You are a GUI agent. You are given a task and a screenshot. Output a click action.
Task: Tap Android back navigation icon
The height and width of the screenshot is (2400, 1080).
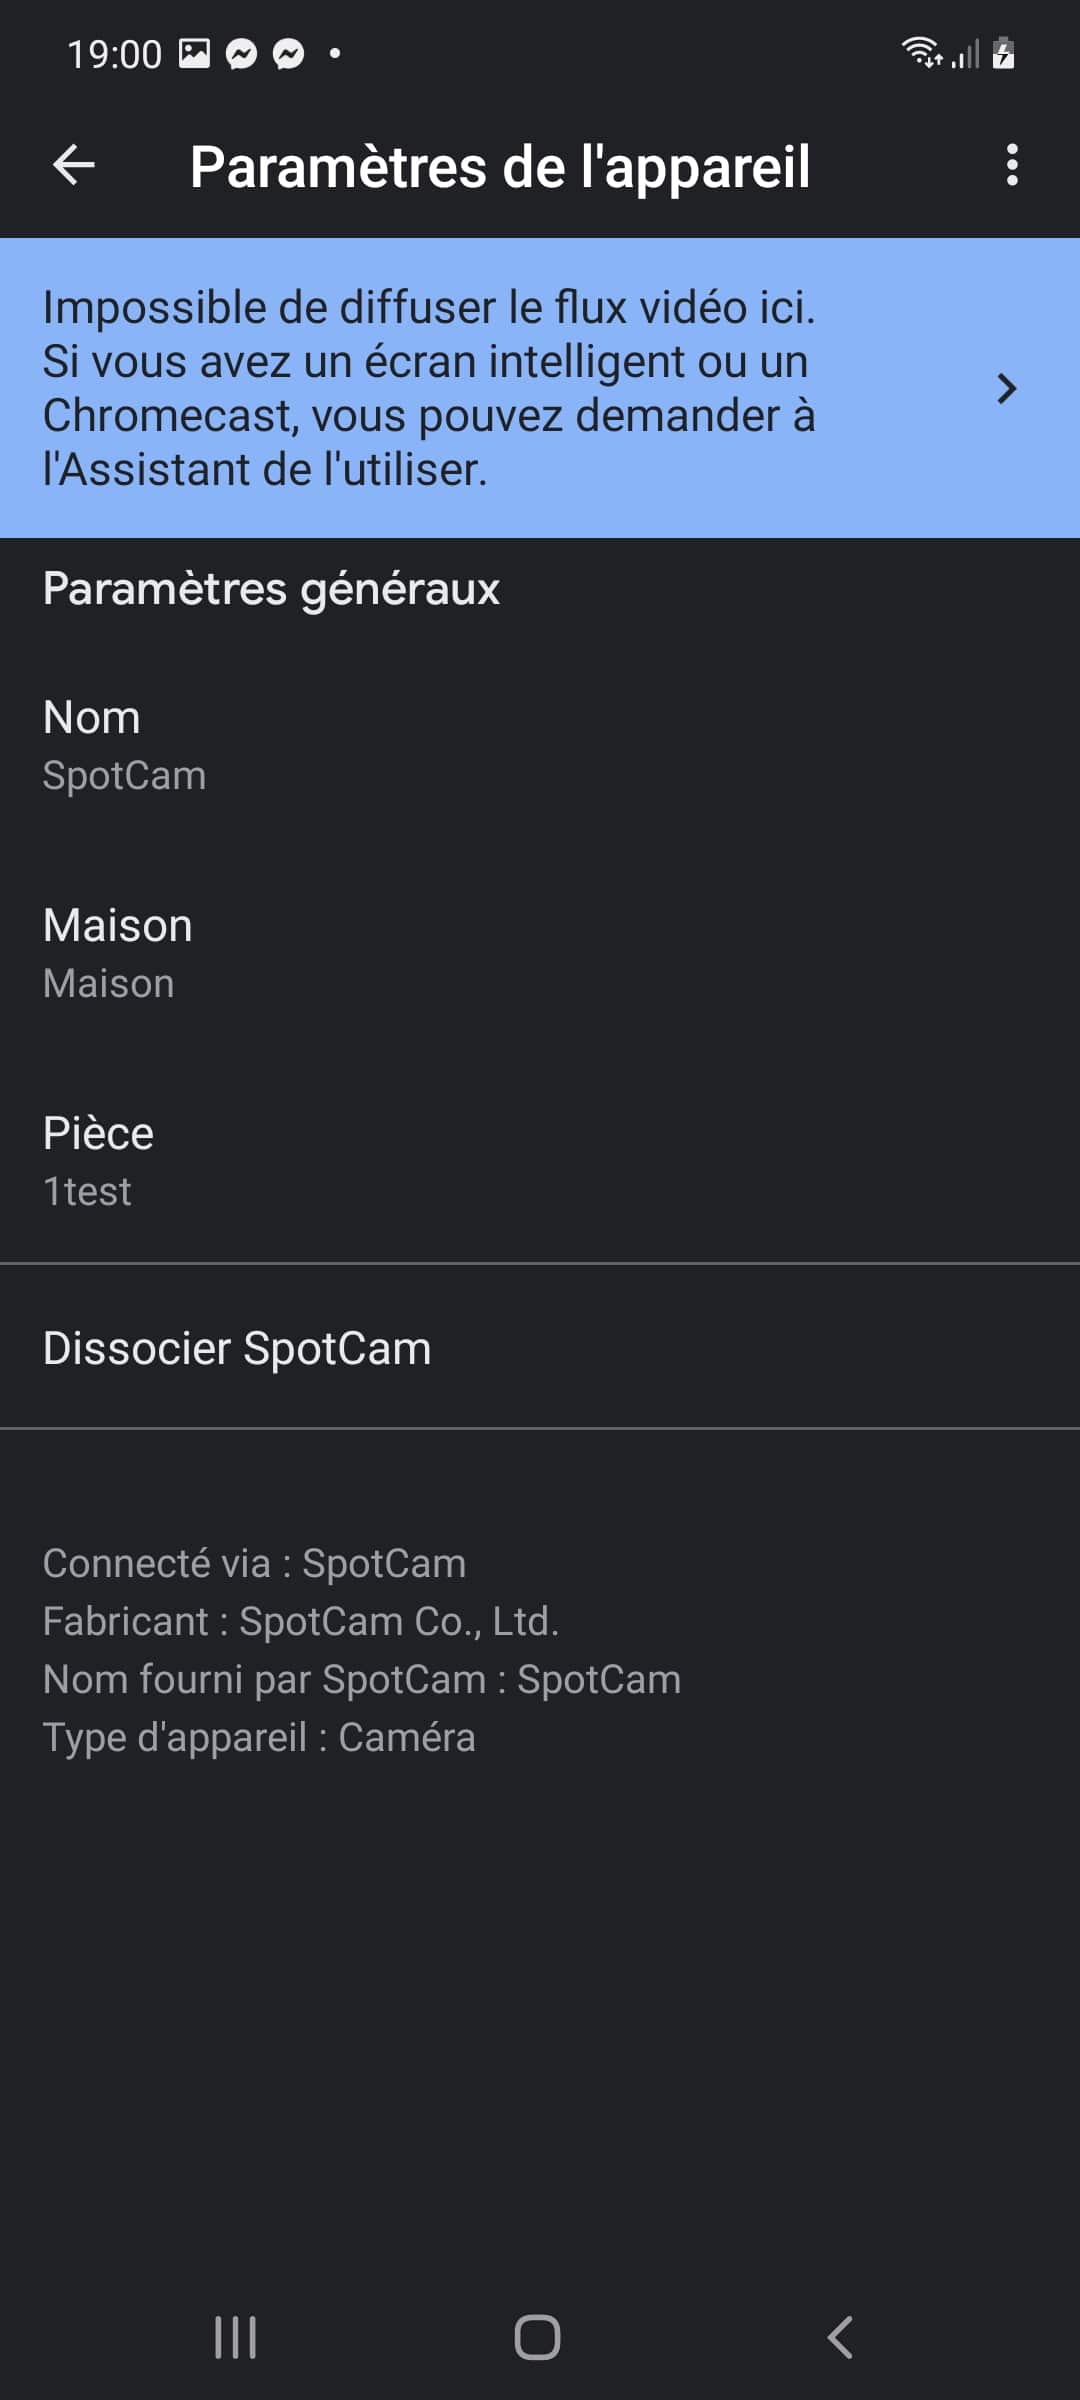[x=840, y=2337]
